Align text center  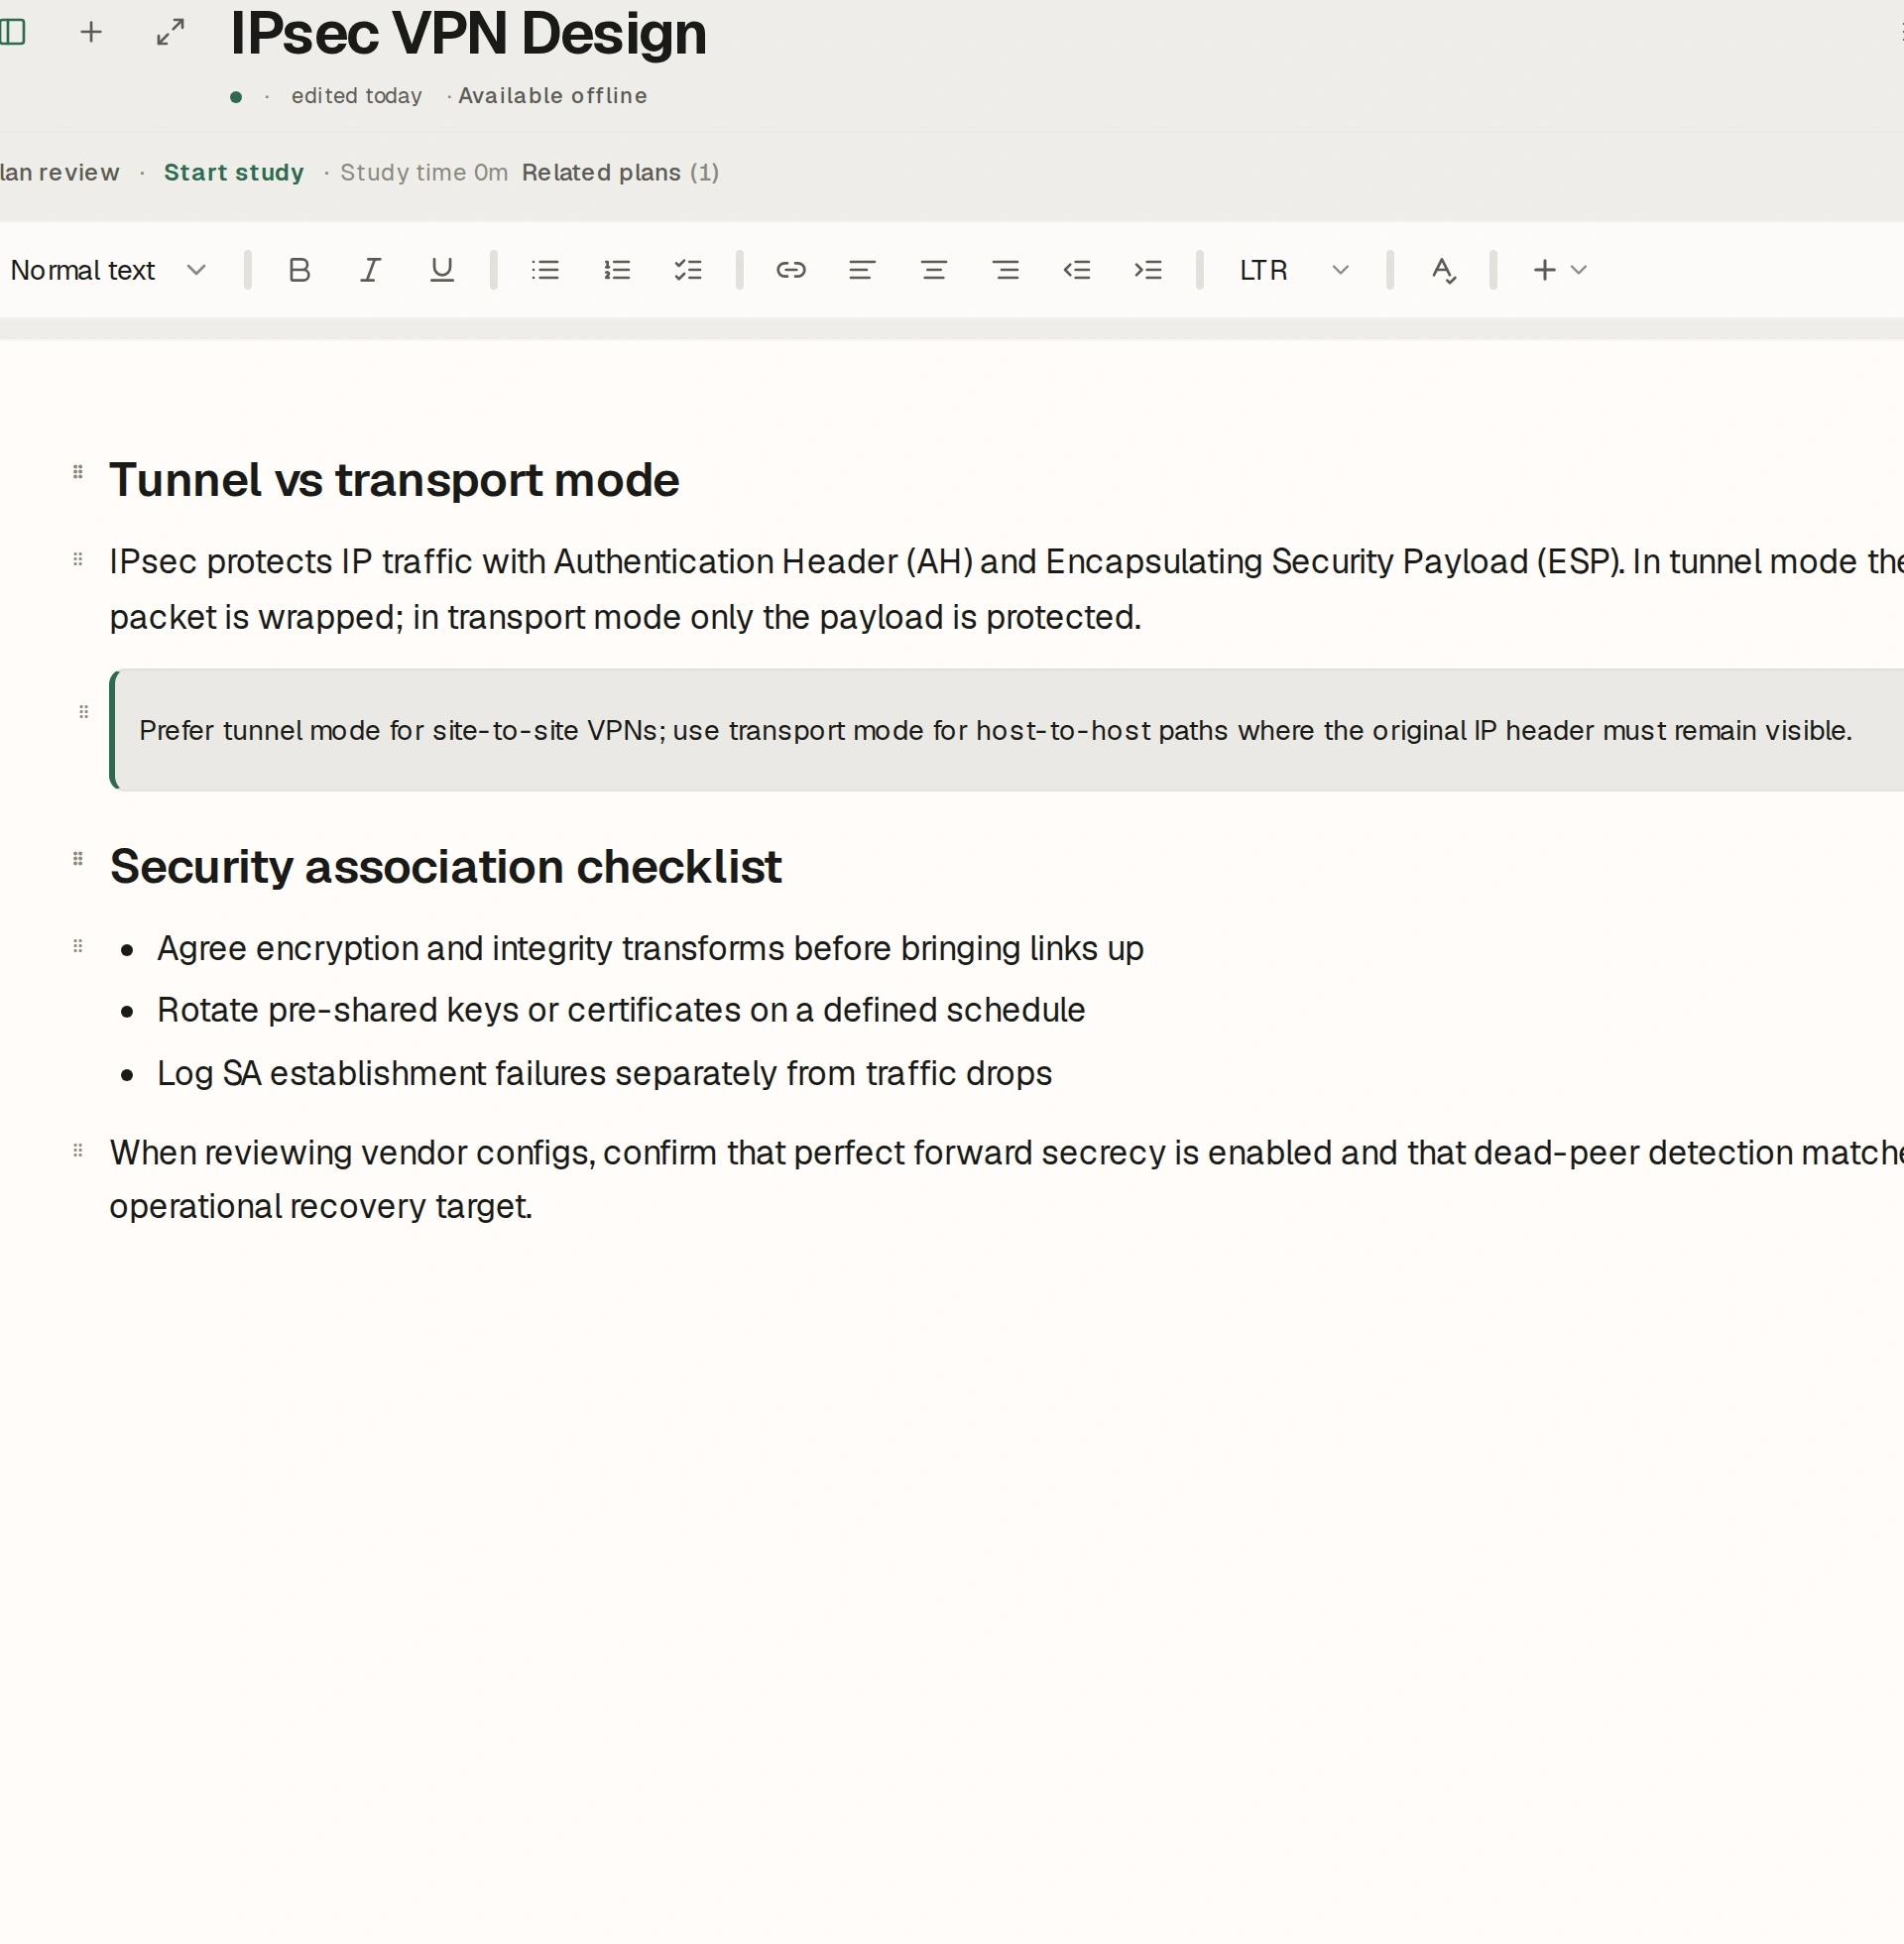point(934,270)
